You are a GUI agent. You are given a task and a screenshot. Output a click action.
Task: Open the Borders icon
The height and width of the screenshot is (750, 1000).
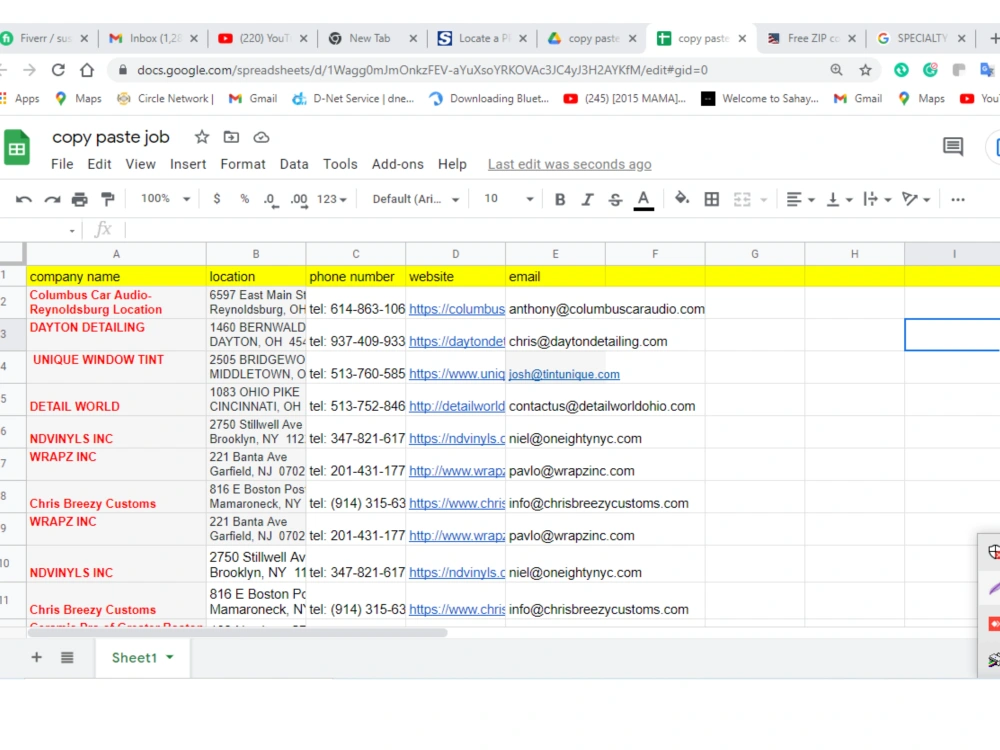click(x=712, y=200)
